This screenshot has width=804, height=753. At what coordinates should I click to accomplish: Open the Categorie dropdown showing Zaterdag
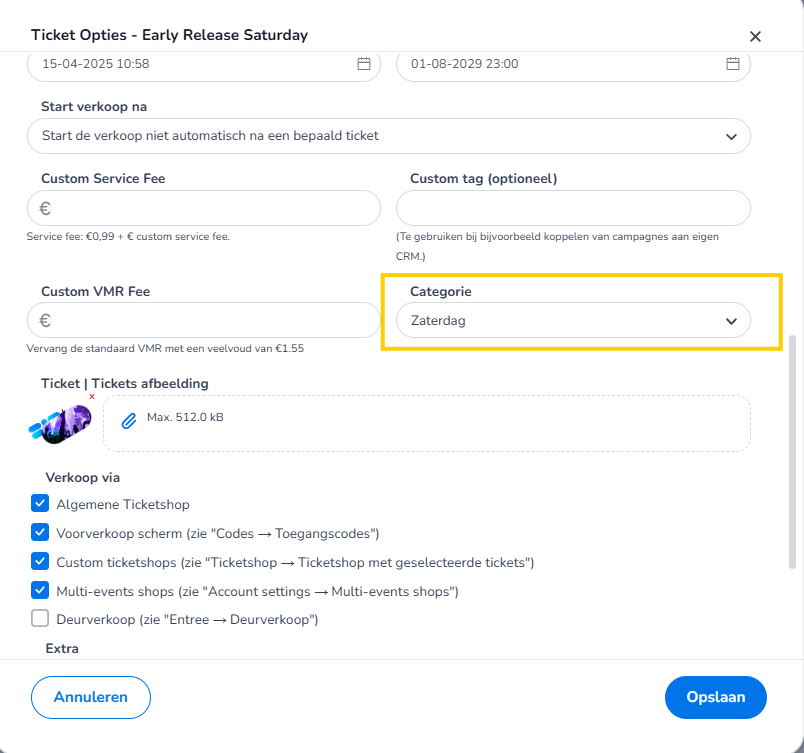pos(573,321)
